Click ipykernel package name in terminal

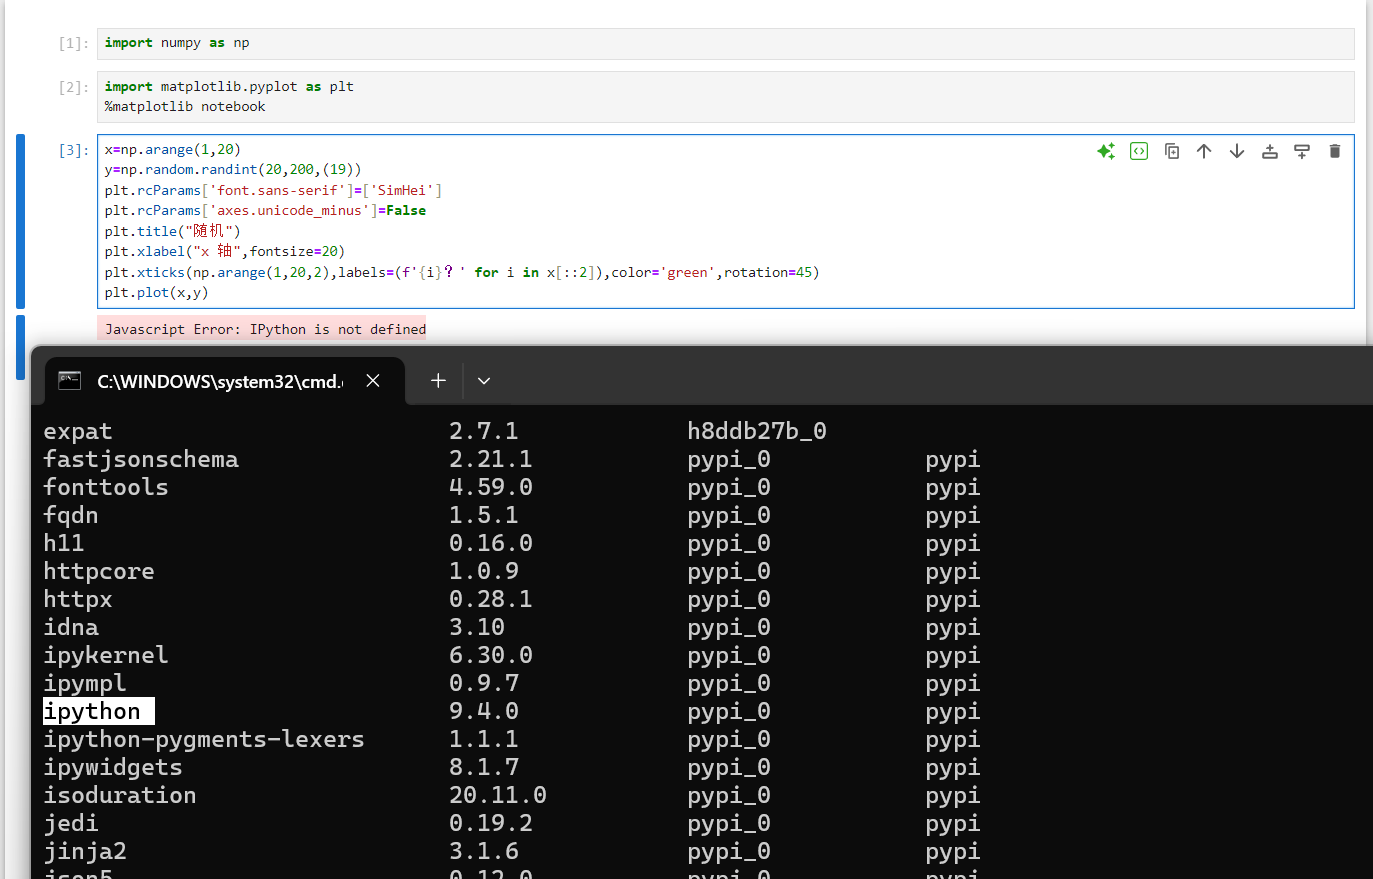(106, 655)
